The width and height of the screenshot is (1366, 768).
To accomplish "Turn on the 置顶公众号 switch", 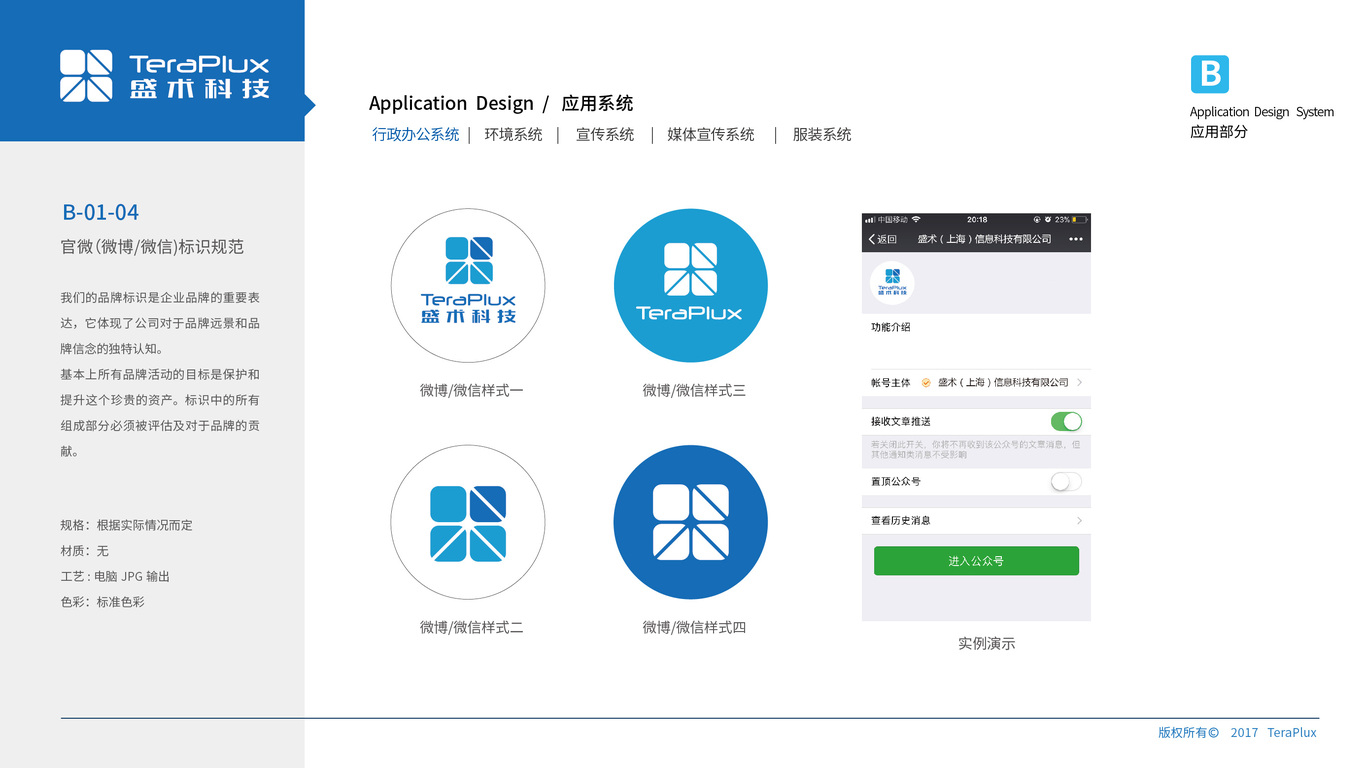I will 1066,482.
